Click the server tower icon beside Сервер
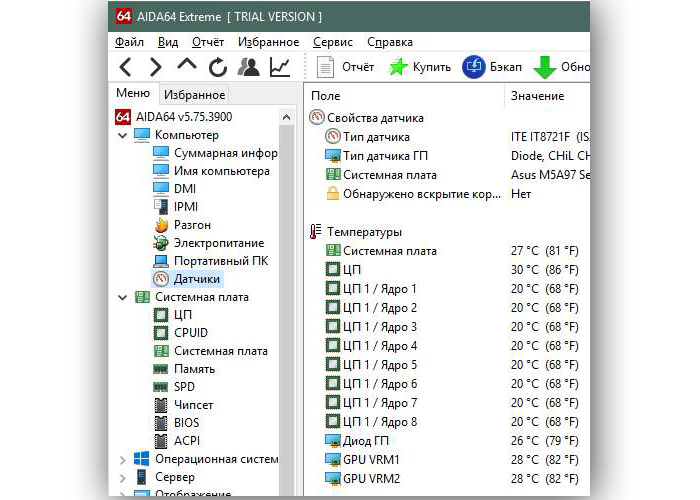700x500 pixels. point(142,477)
